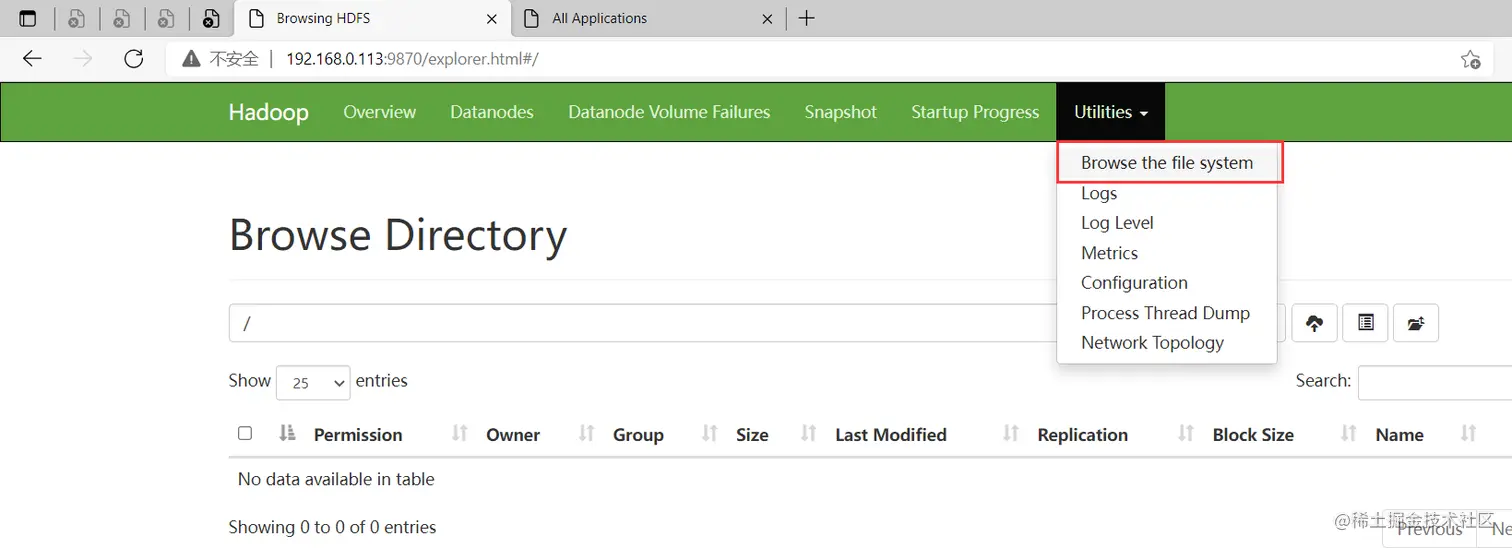Click sort arrows right of Replication header

coord(1186,433)
